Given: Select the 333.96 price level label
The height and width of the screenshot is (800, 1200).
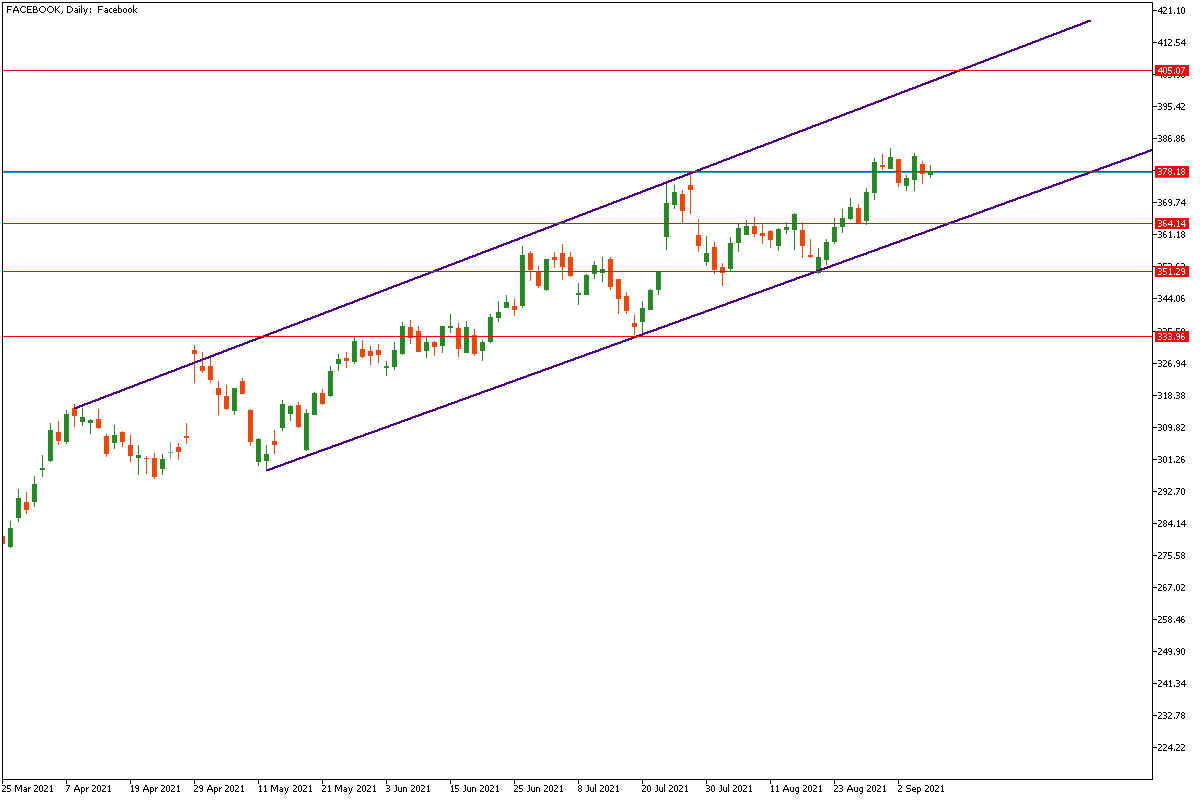Looking at the screenshot, I should pos(1170,337).
